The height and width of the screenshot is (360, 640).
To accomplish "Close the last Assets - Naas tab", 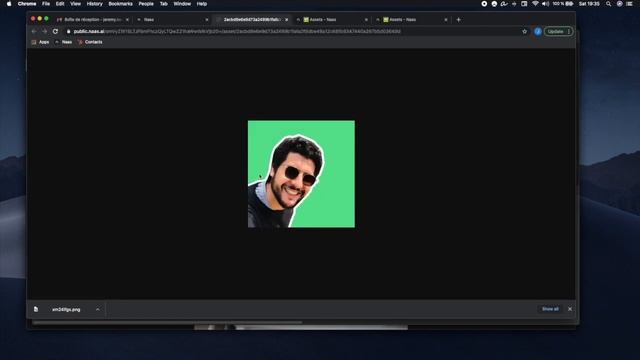I will click(x=446, y=20).
